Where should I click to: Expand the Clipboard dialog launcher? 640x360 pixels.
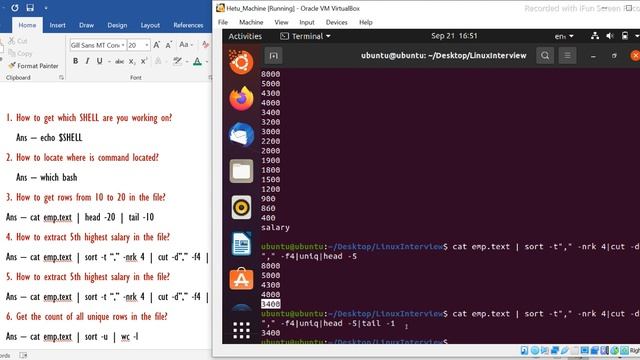61,78
